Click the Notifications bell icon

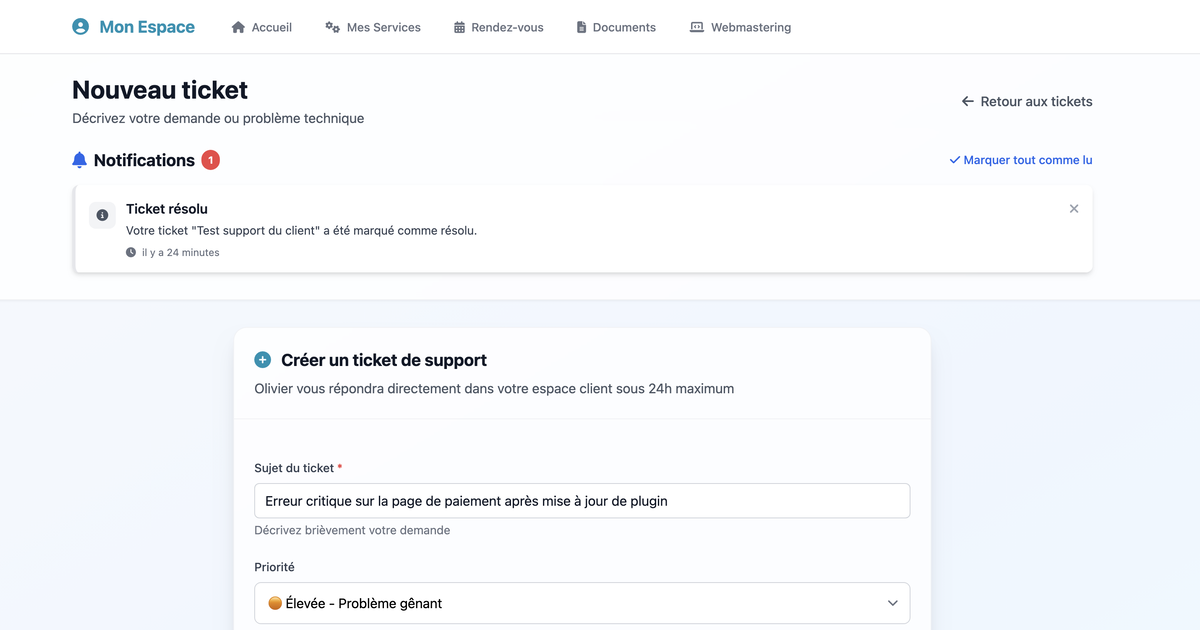[x=80, y=160]
